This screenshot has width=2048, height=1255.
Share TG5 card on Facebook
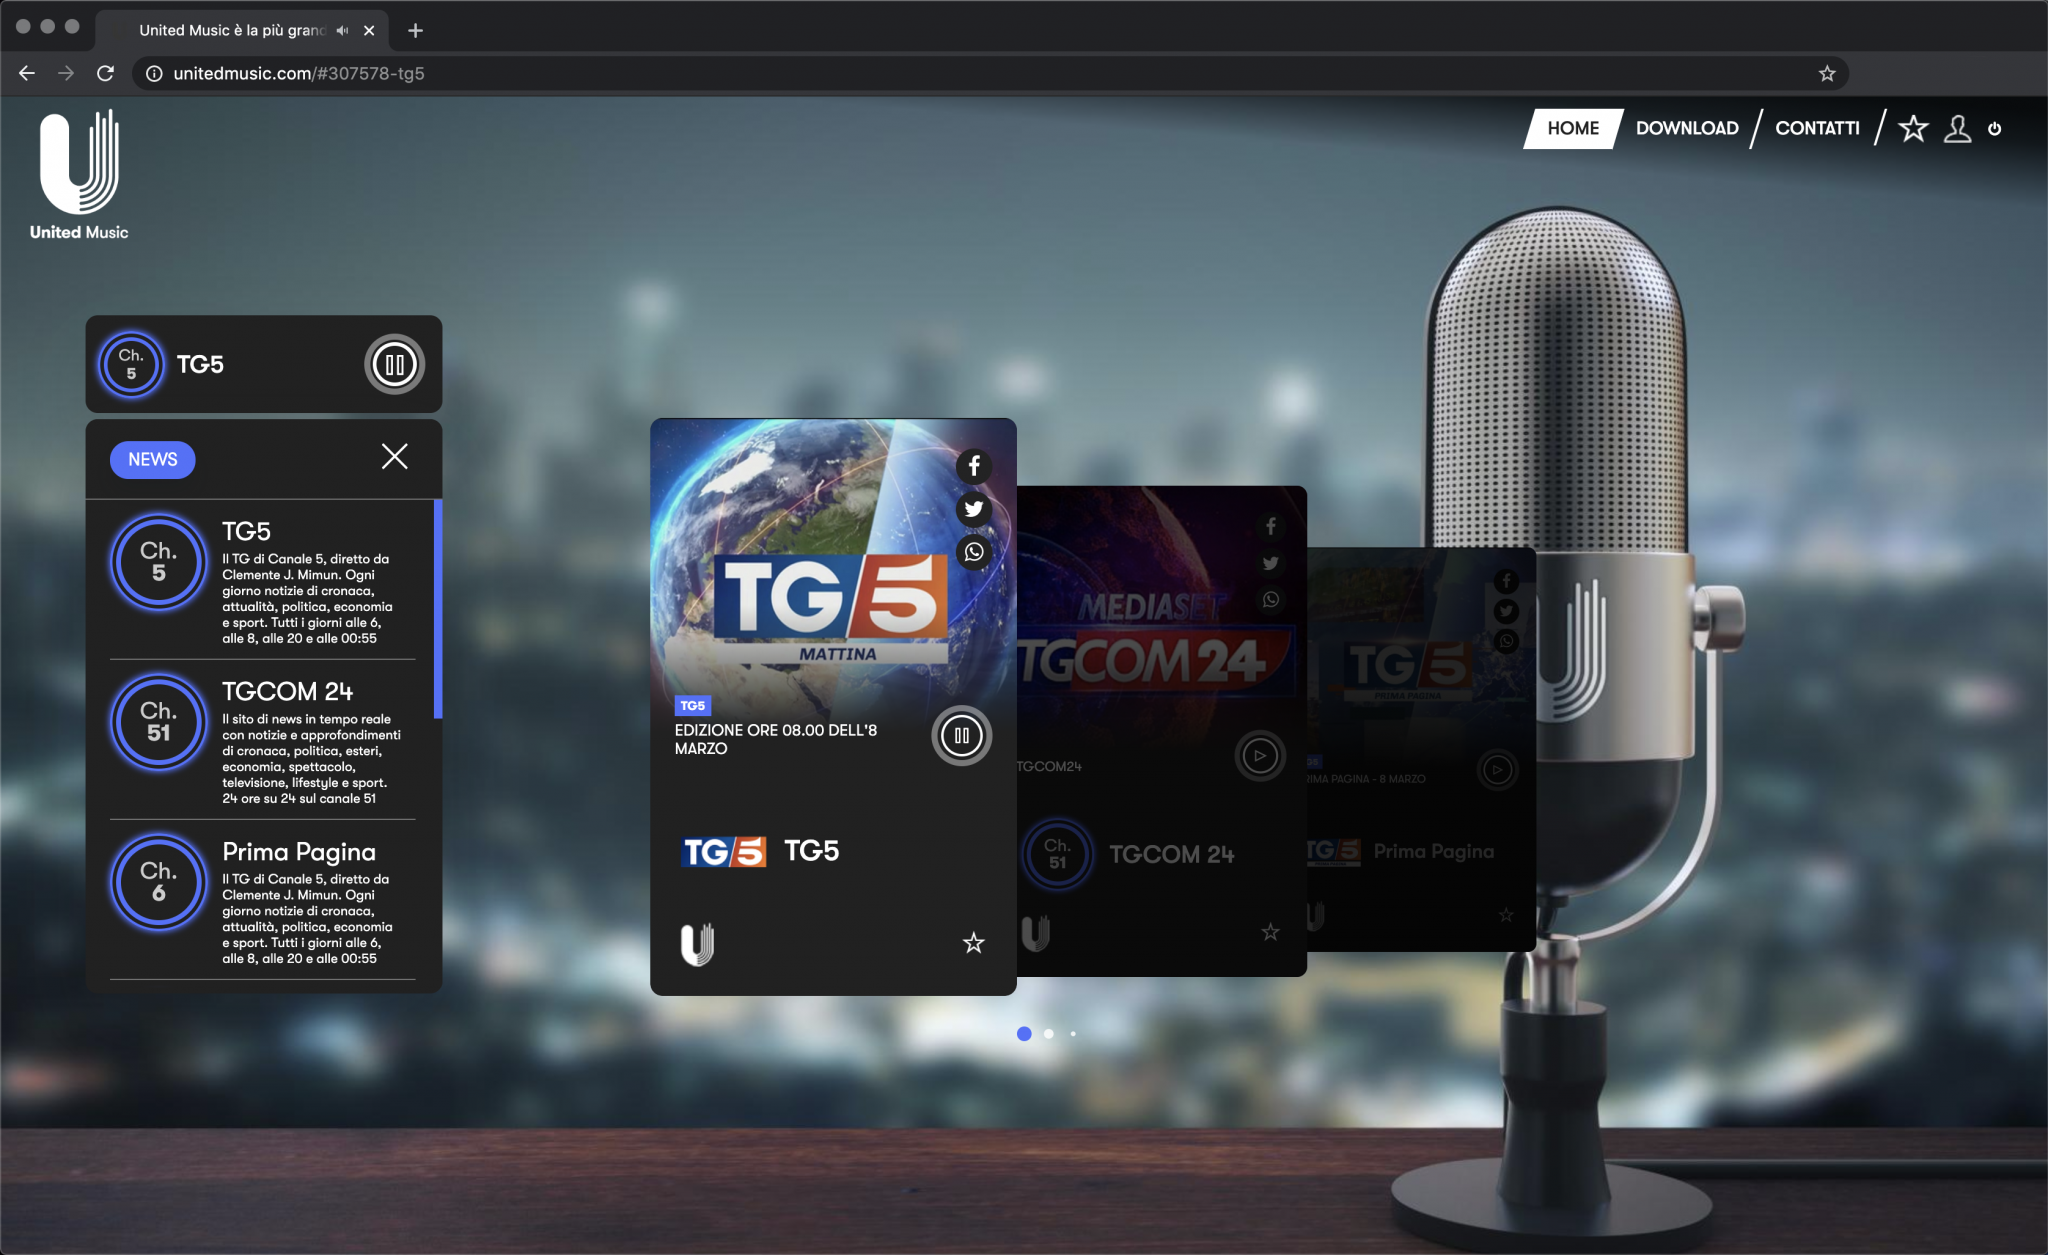(x=973, y=466)
